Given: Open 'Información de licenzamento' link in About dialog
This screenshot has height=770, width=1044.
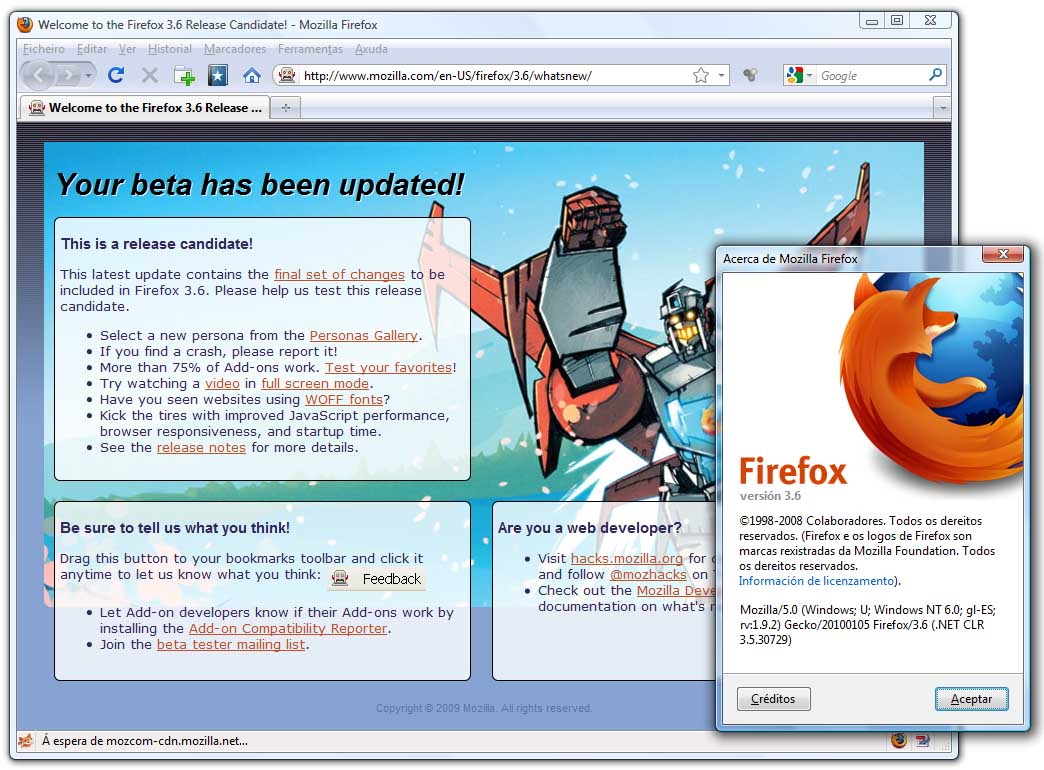Looking at the screenshot, I should click(816, 581).
